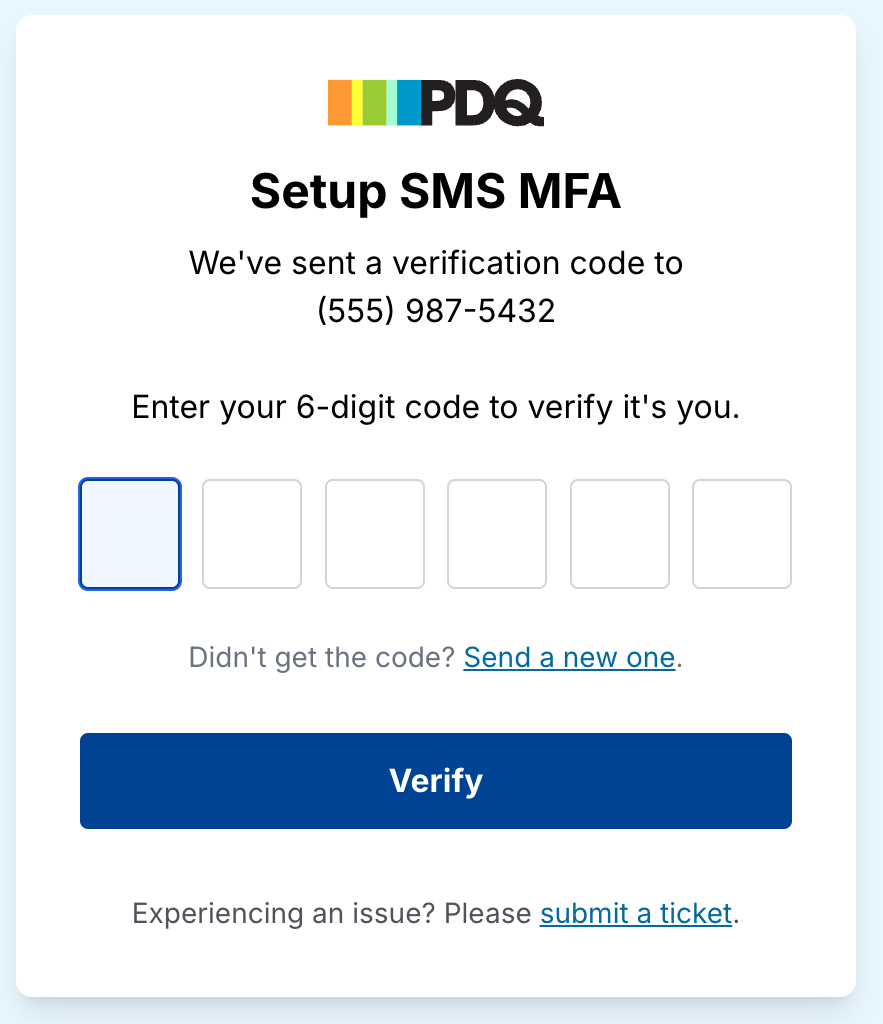
Task: Select the second code digit box
Action: [252, 534]
